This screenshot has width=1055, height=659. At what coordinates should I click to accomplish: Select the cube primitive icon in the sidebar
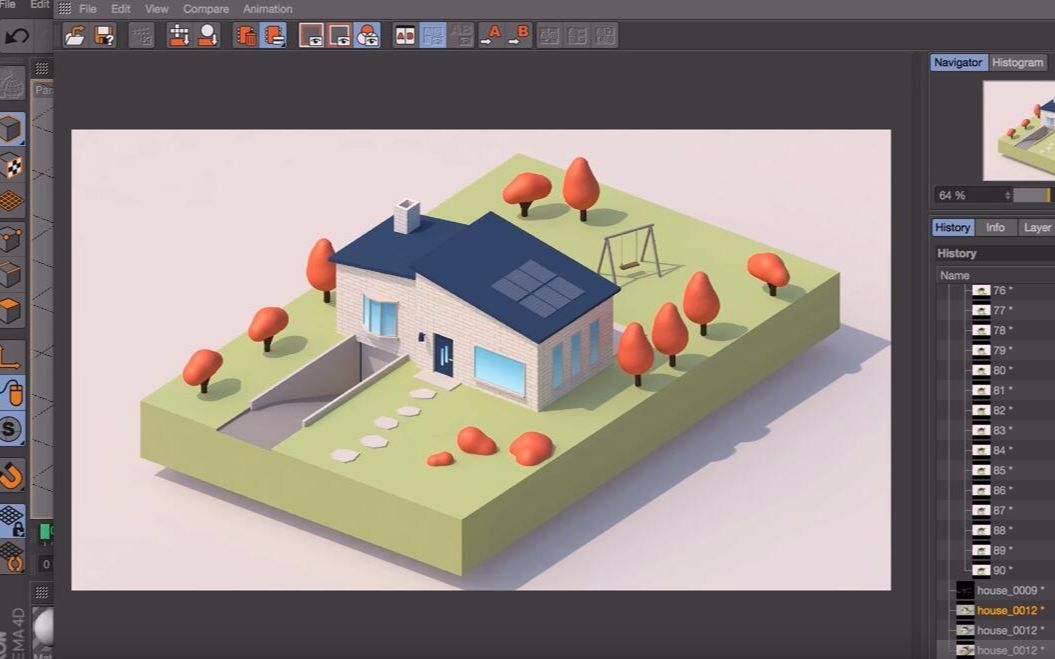(13, 128)
